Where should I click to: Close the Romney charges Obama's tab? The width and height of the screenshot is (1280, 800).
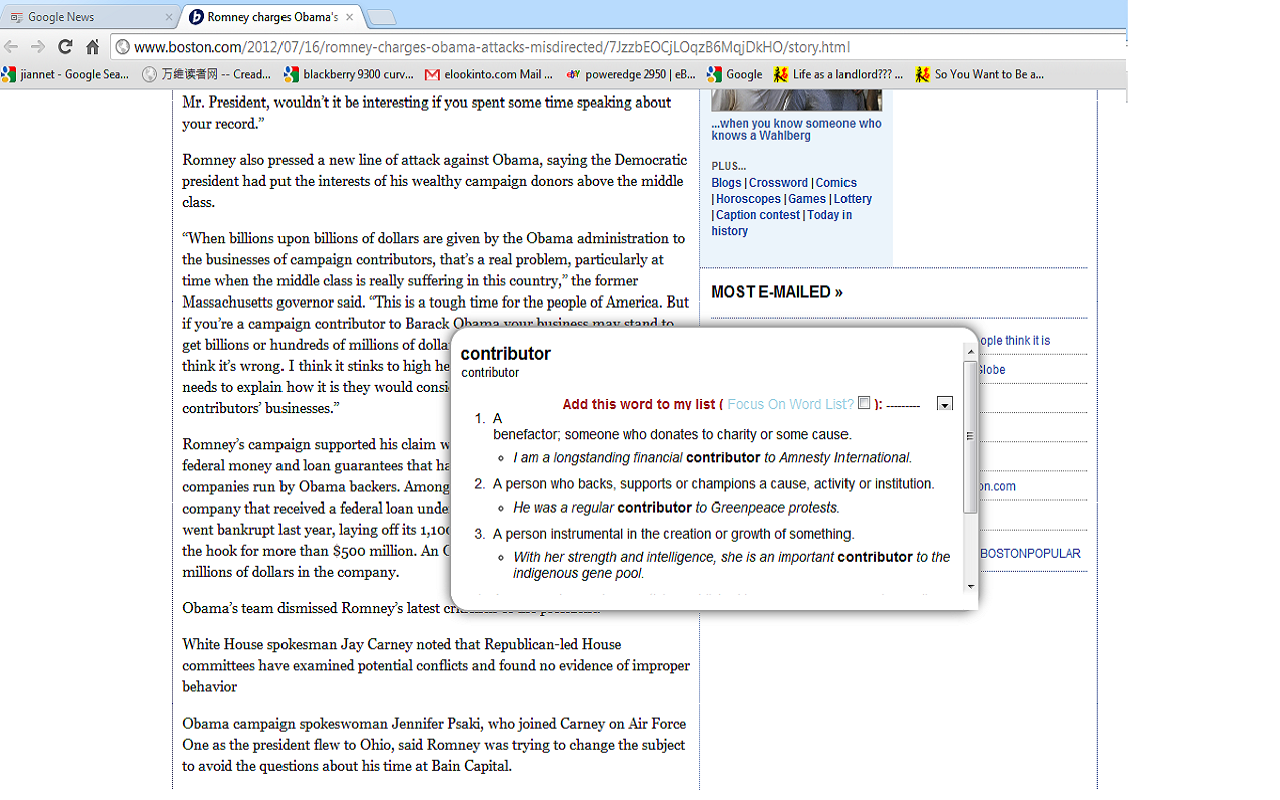349,17
